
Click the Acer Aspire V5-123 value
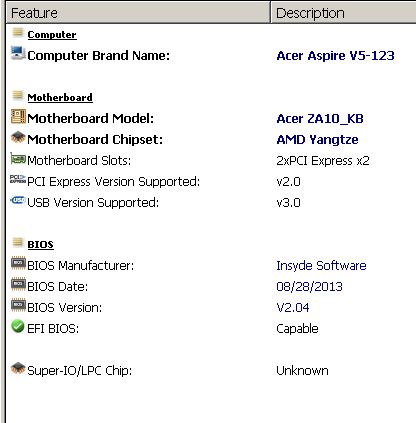click(x=335, y=55)
